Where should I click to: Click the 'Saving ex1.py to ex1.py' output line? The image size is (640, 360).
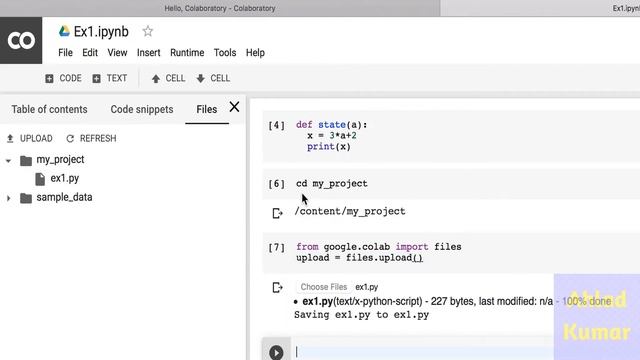[361, 315]
